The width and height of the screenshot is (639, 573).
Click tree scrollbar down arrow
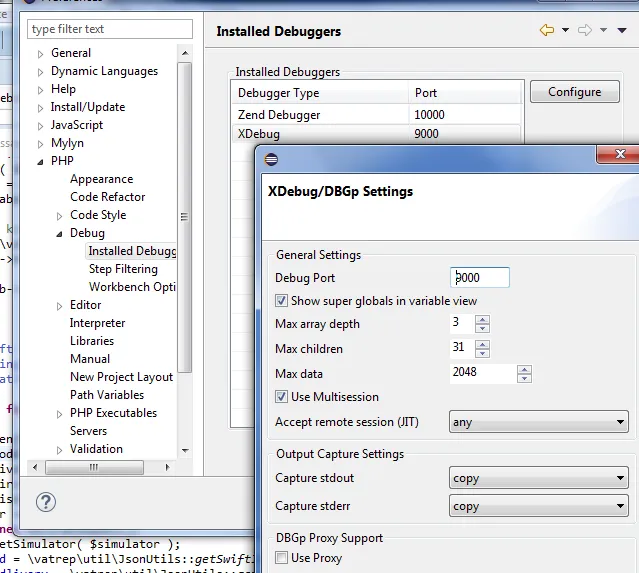(x=185, y=450)
